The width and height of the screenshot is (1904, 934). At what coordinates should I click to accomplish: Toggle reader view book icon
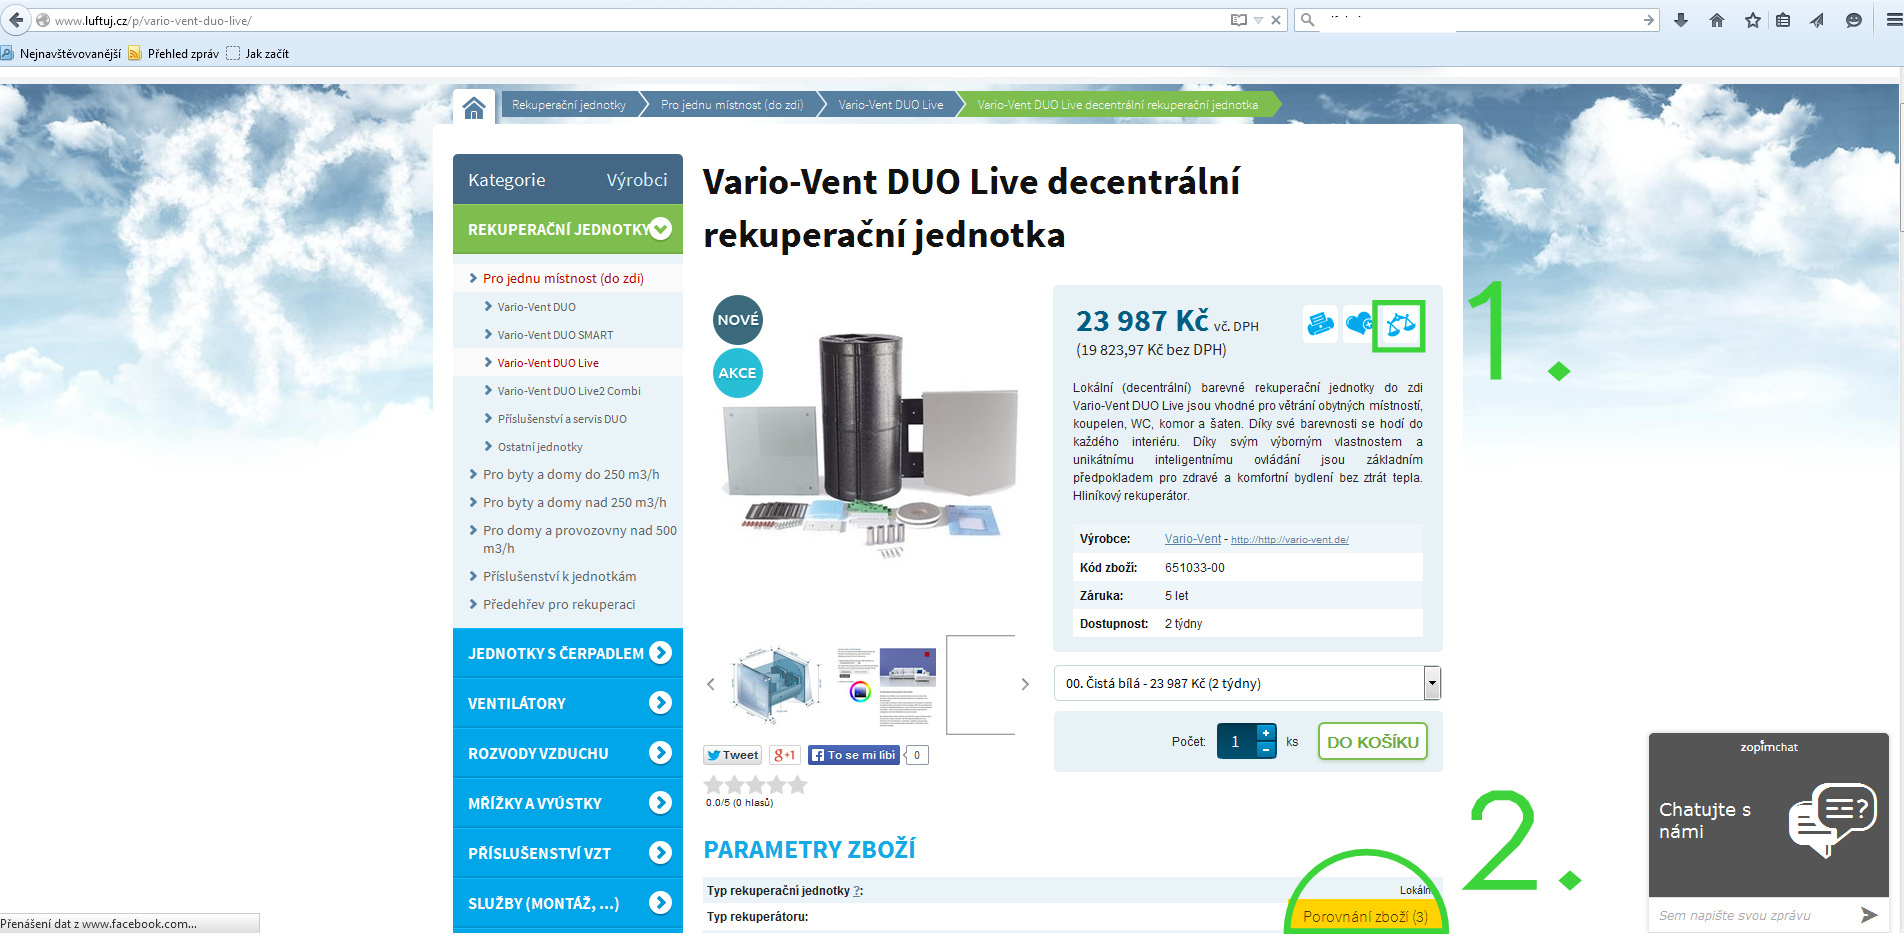[1239, 20]
